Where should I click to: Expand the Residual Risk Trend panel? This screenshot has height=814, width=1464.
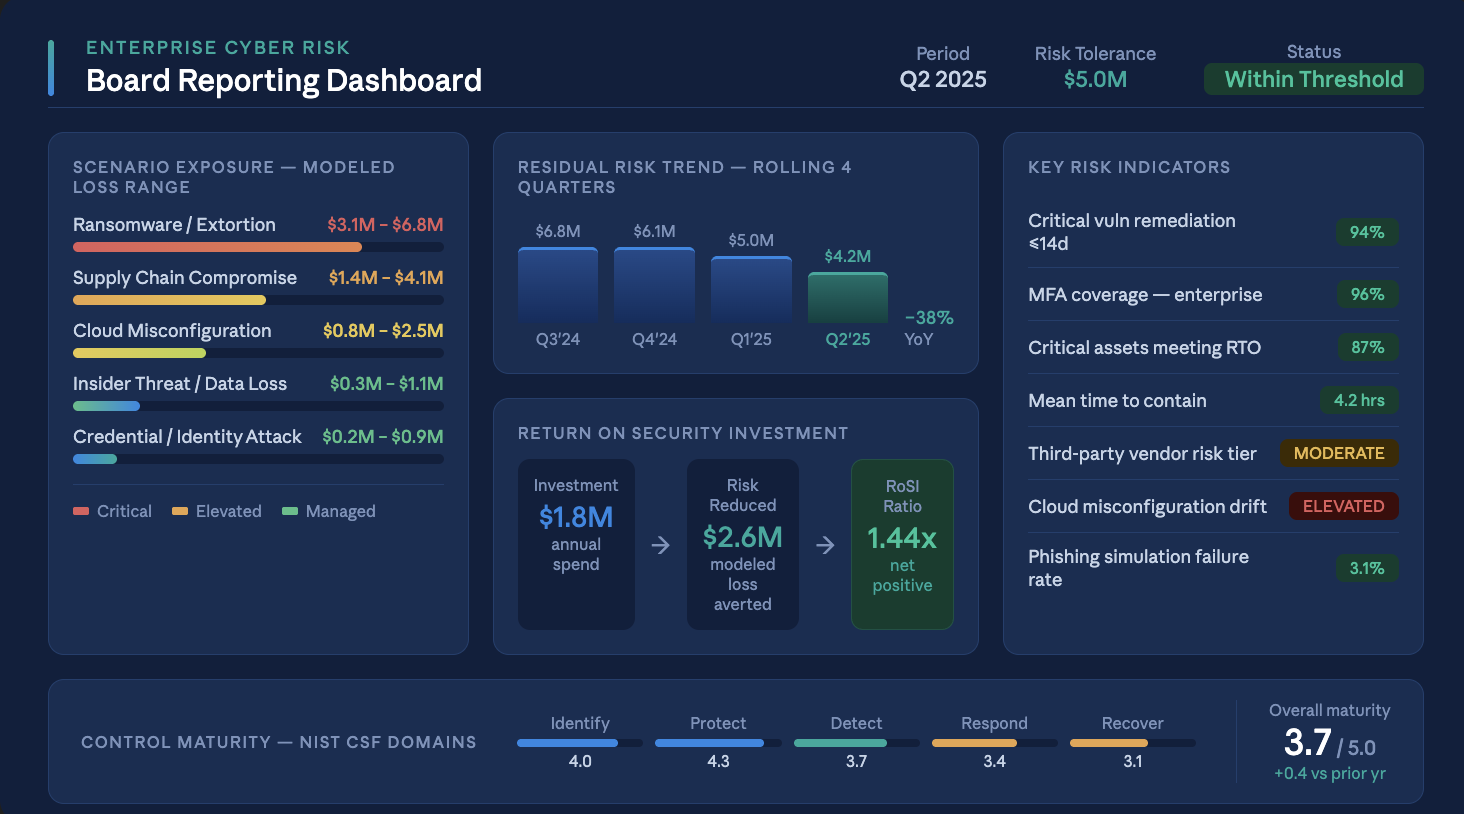[x=684, y=177]
